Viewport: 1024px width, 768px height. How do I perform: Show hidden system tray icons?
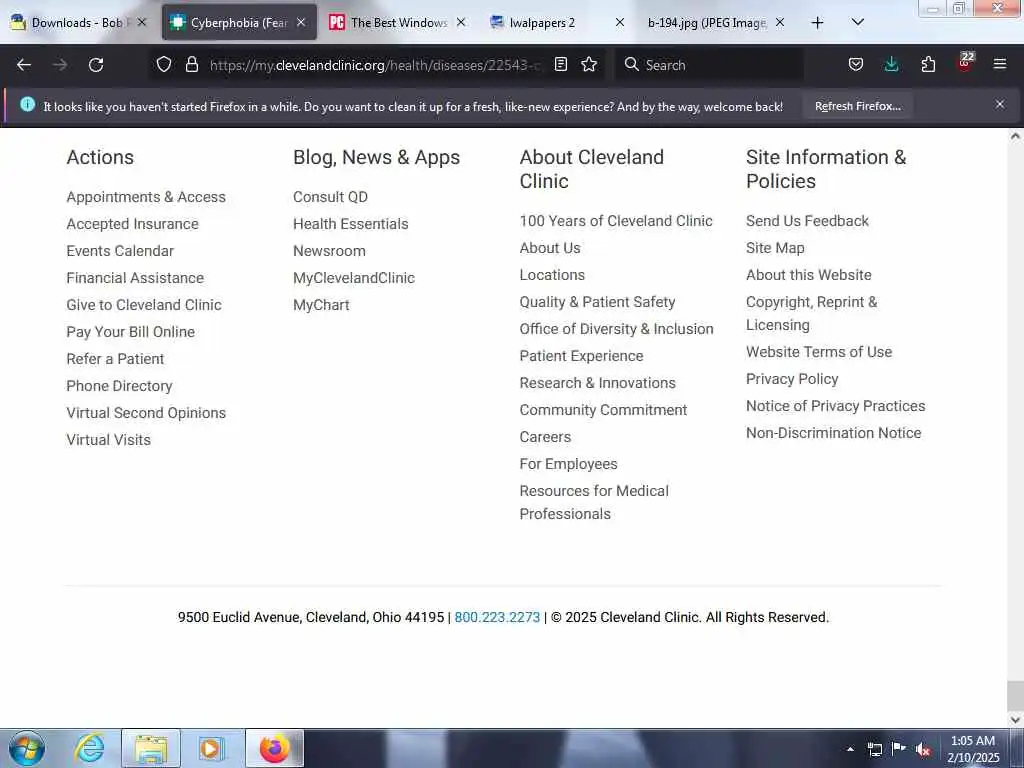click(x=850, y=749)
